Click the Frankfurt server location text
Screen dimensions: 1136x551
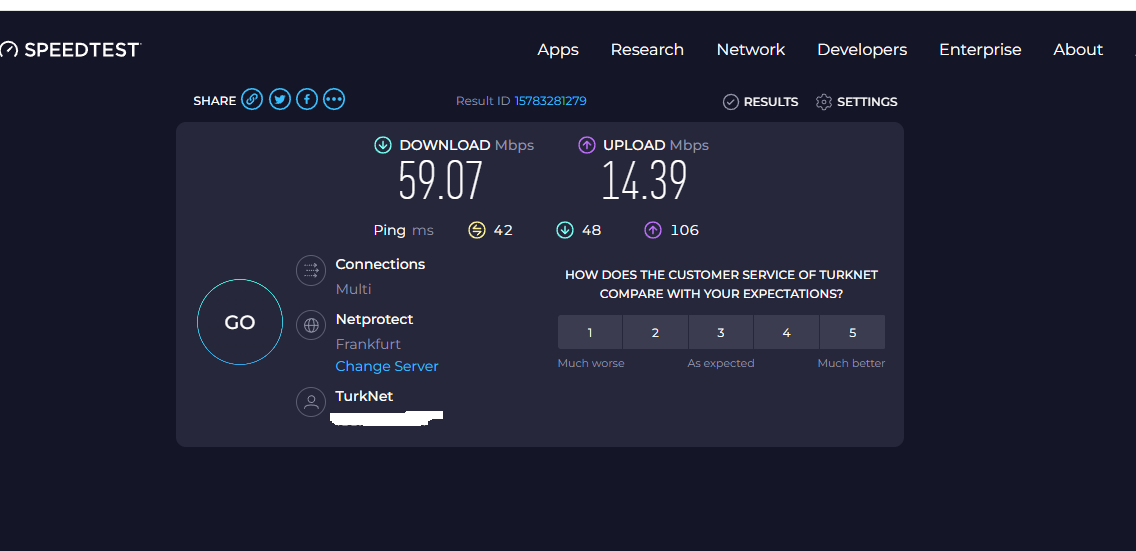368,345
